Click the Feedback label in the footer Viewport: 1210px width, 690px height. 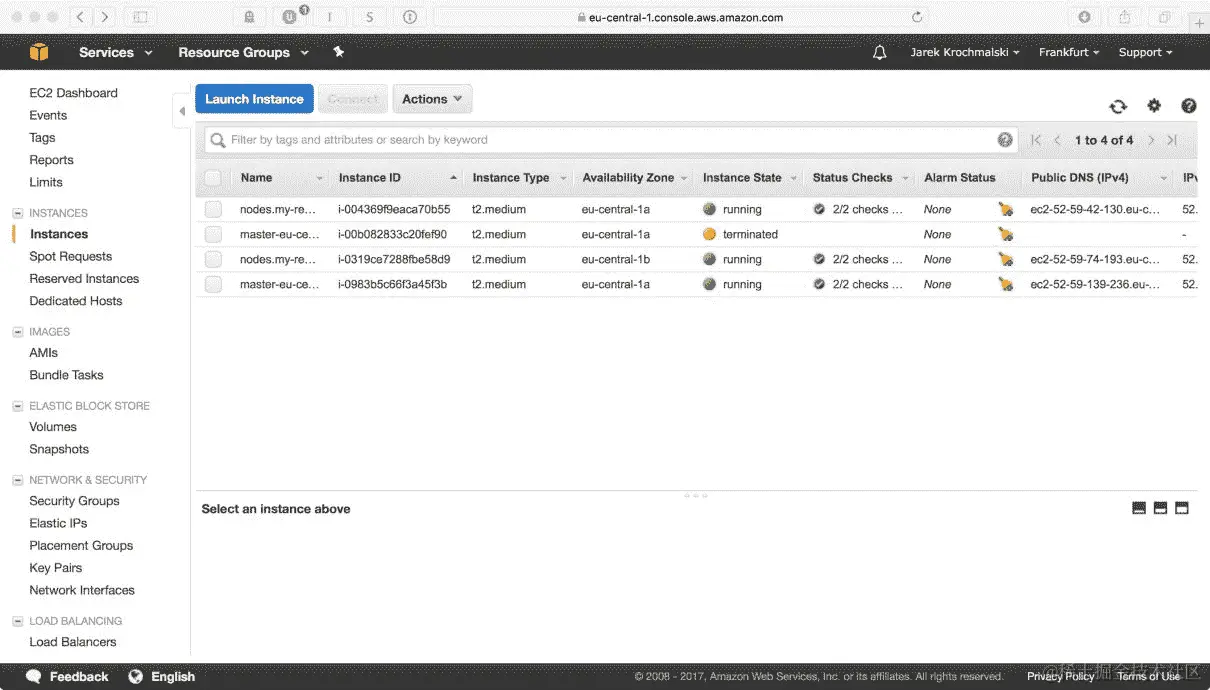coord(79,677)
